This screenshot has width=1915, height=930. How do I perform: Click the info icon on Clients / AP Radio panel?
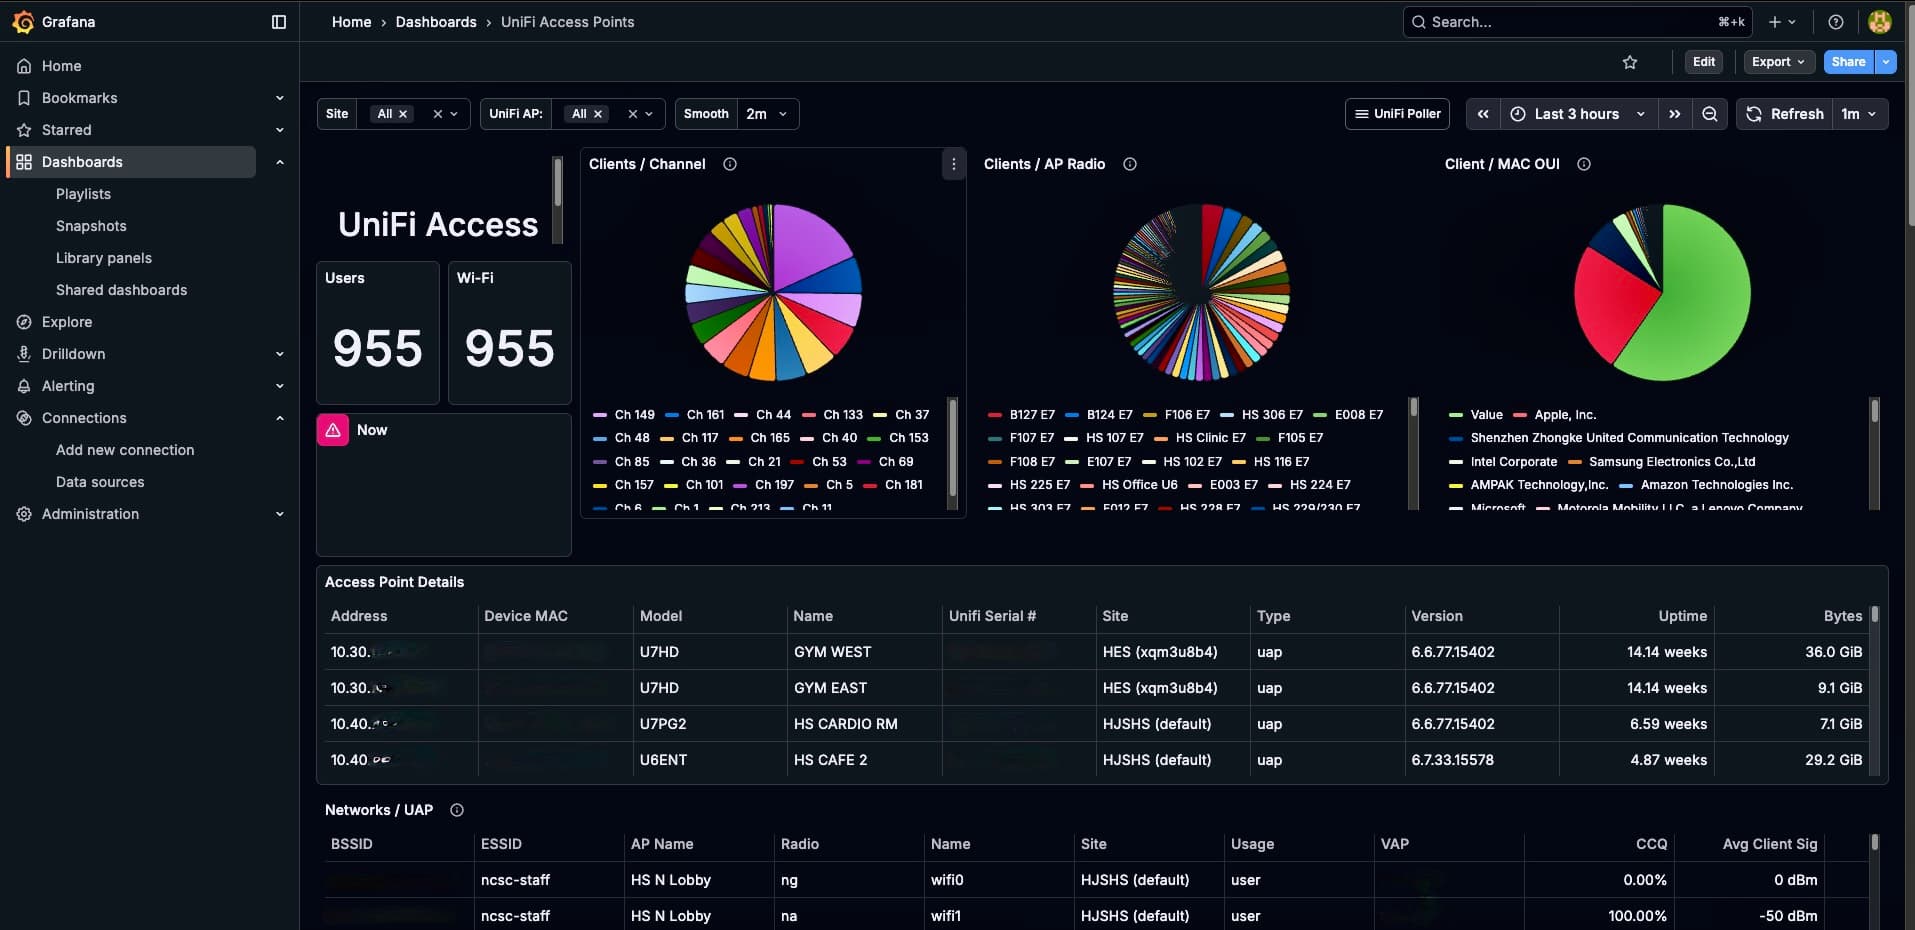tap(1129, 164)
